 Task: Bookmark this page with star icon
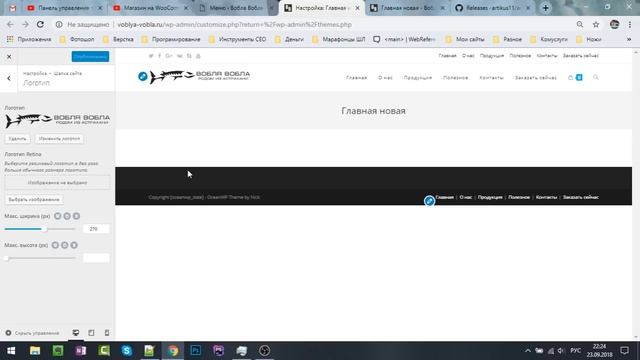[596, 24]
